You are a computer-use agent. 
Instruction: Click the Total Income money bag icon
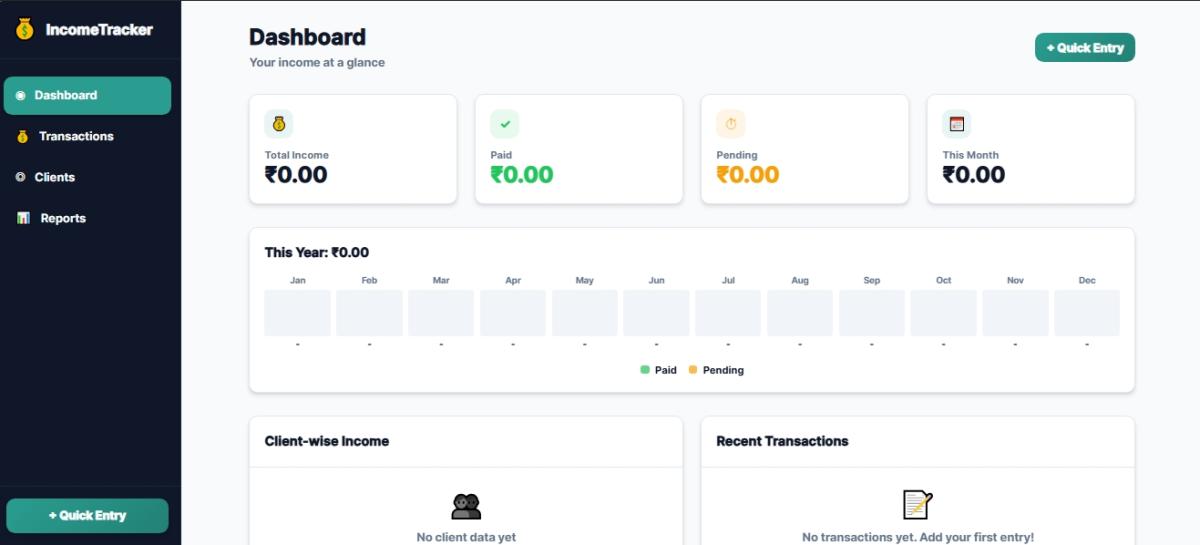(279, 124)
